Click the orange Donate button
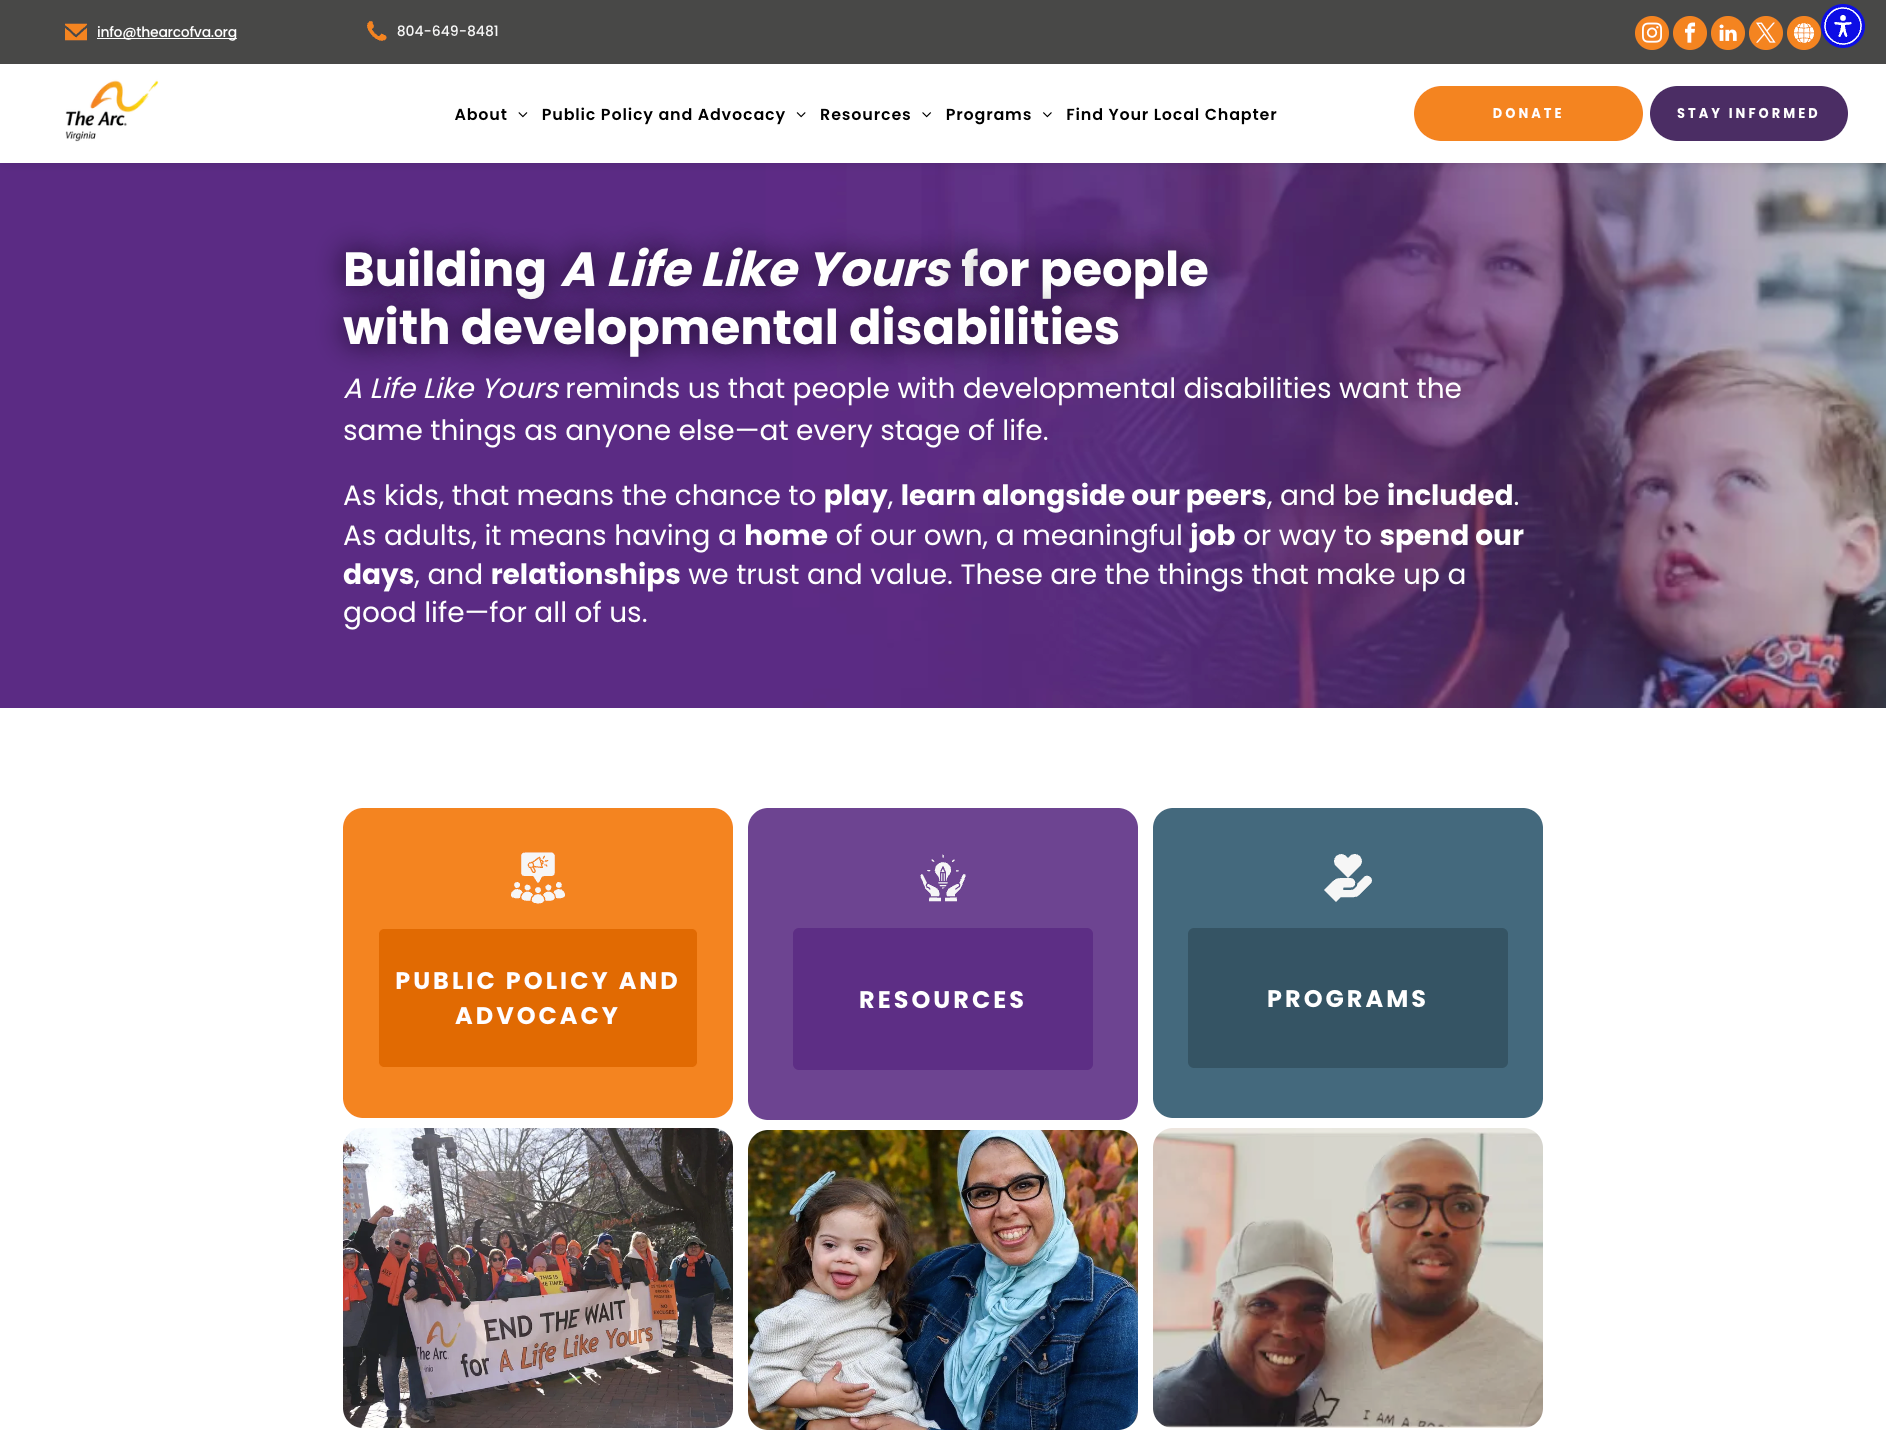Screen dimensions: 1886x1450 point(1528,113)
